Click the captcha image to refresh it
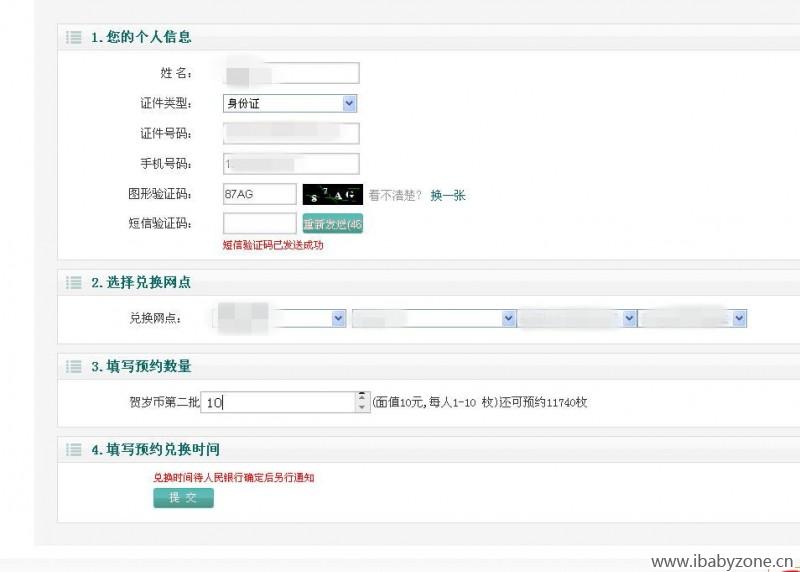800x572 pixels. click(332, 194)
